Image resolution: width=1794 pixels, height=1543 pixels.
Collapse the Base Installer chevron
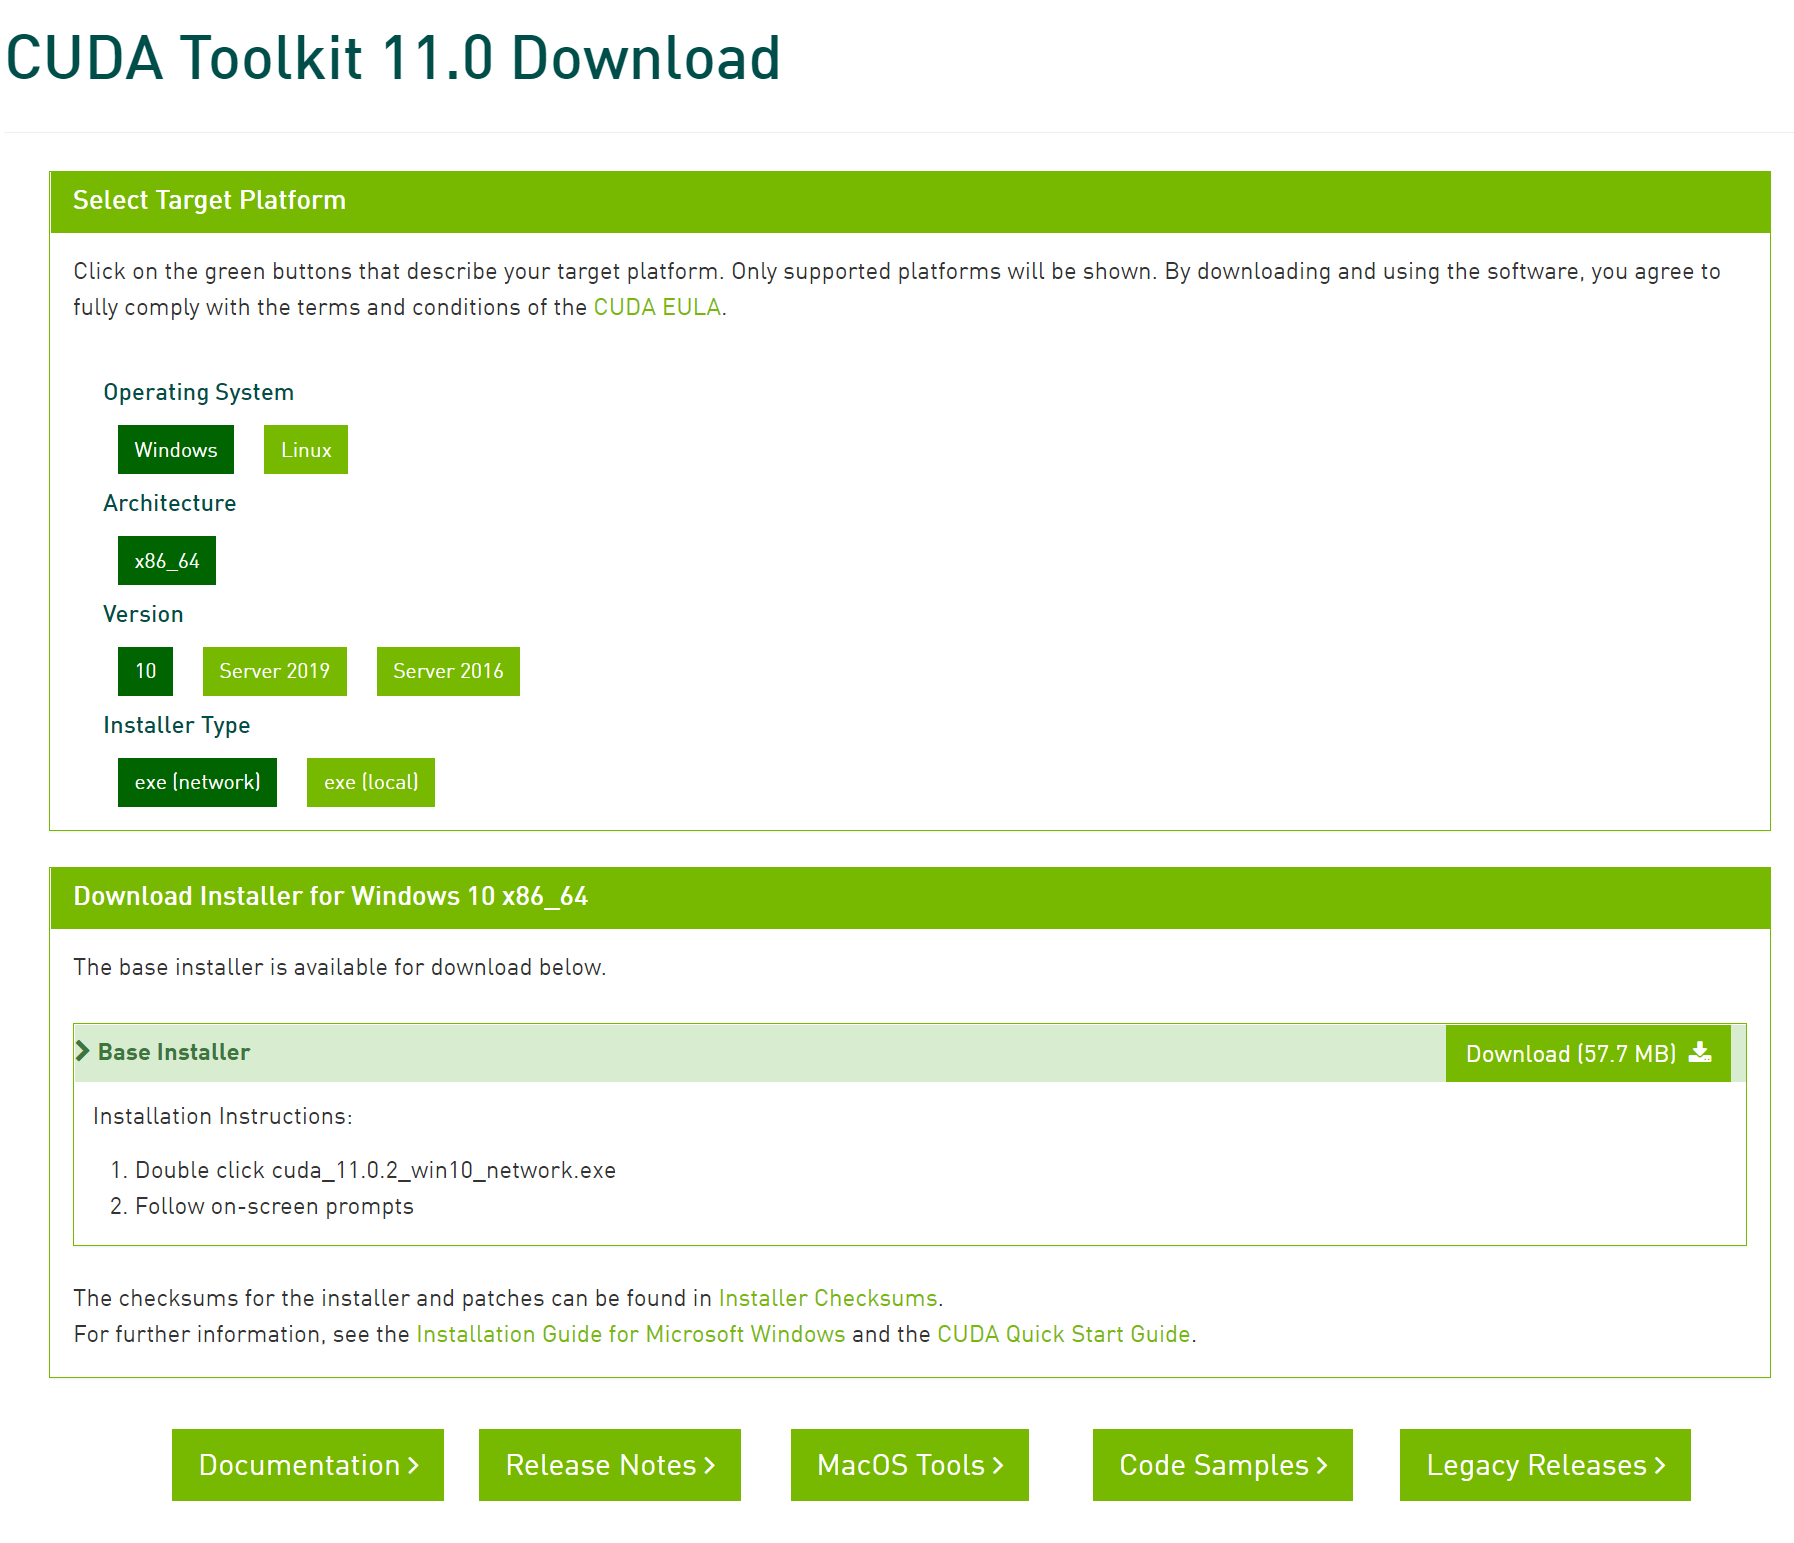[x=83, y=1051]
